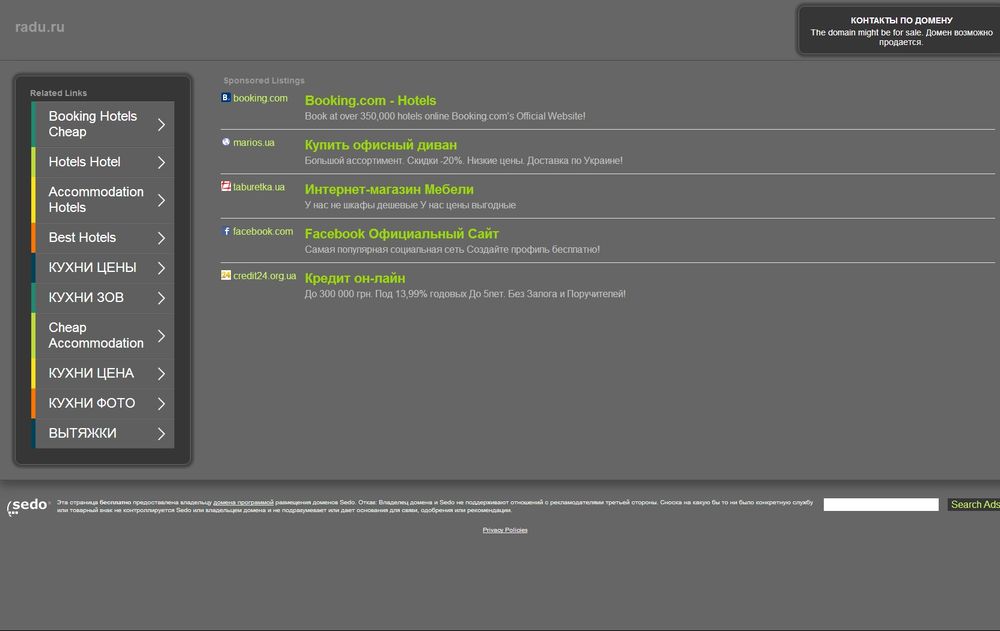Viewport: 1000px width, 631px height.
Task: Click the radu.ru site title
Action: [x=40, y=27]
